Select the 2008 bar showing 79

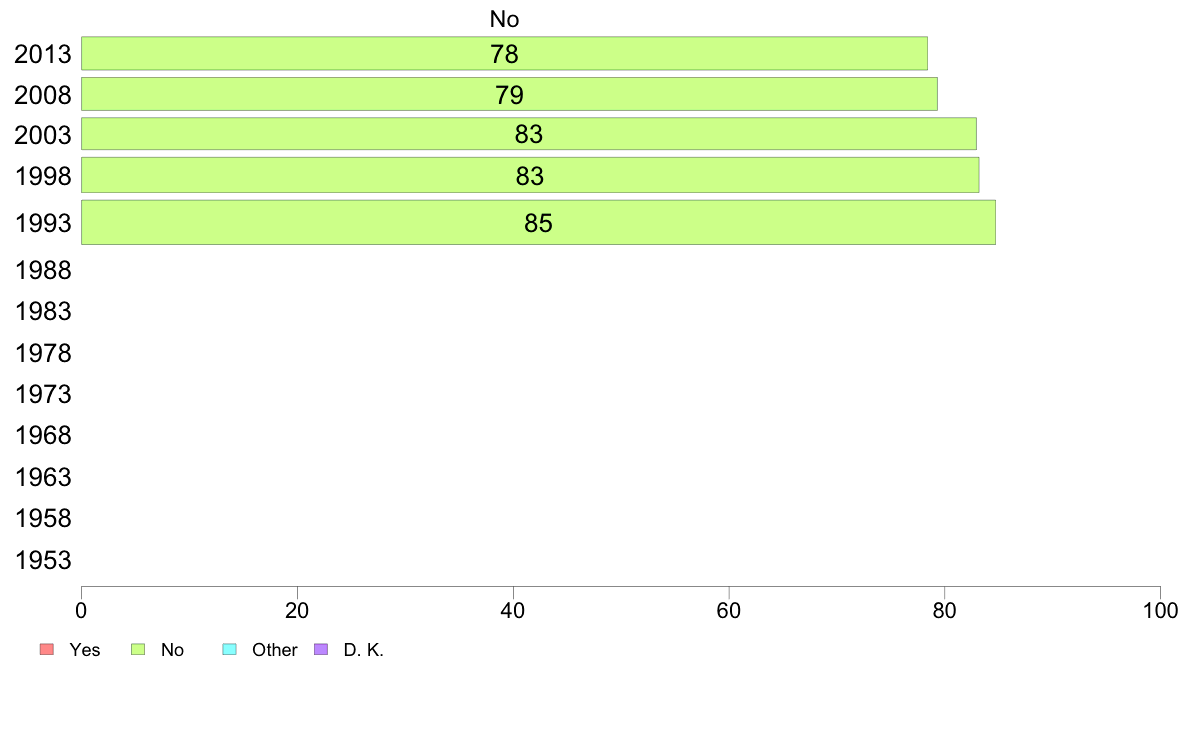pos(509,94)
